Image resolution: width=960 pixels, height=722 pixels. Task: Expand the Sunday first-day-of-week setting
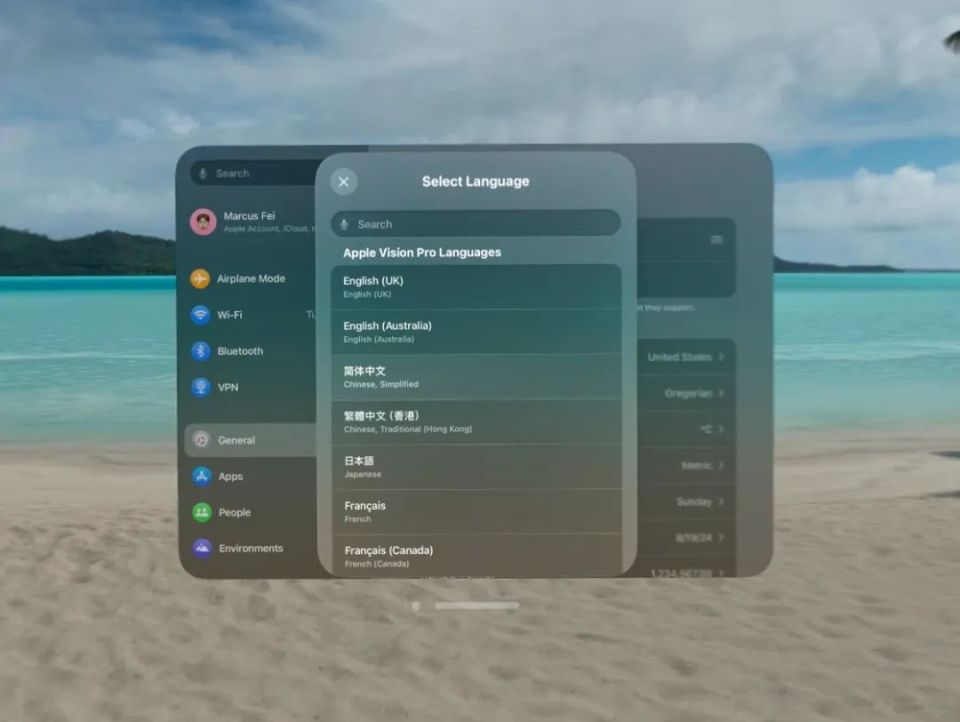point(695,501)
